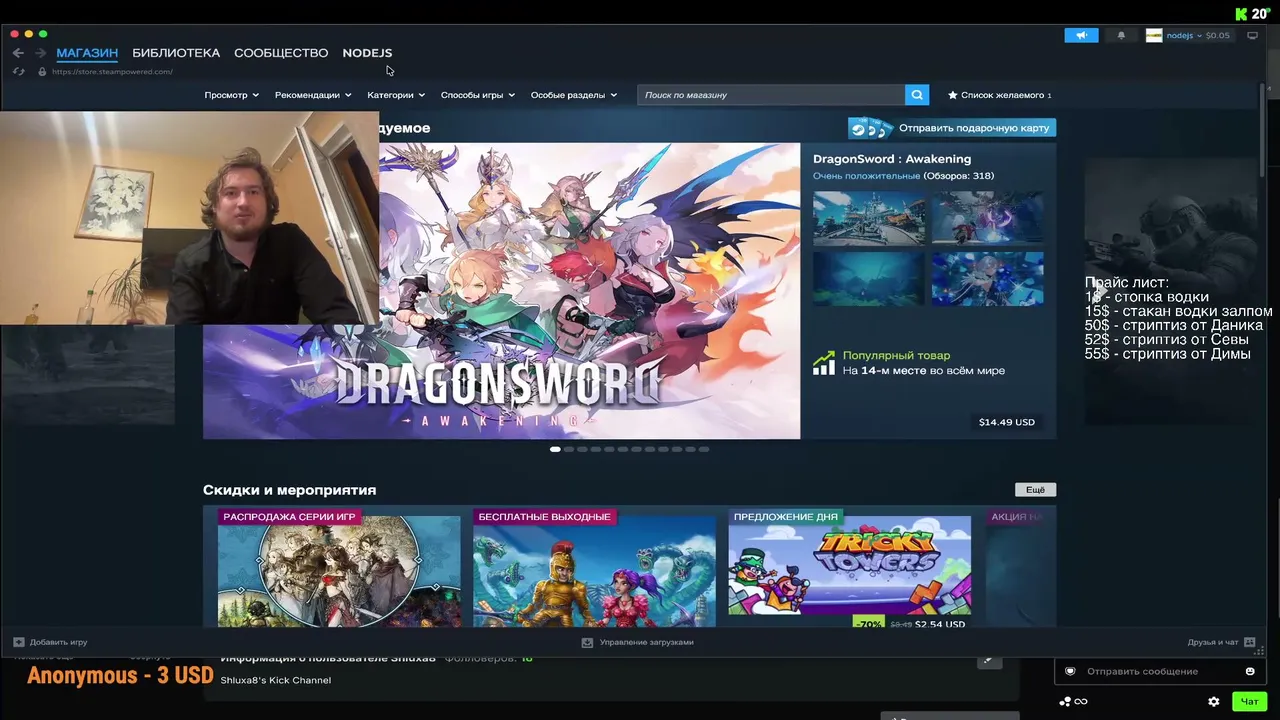Viewport: 1280px width, 720px height.
Task: Switch to Big Picture mode with the monitor icon
Action: (1252, 35)
